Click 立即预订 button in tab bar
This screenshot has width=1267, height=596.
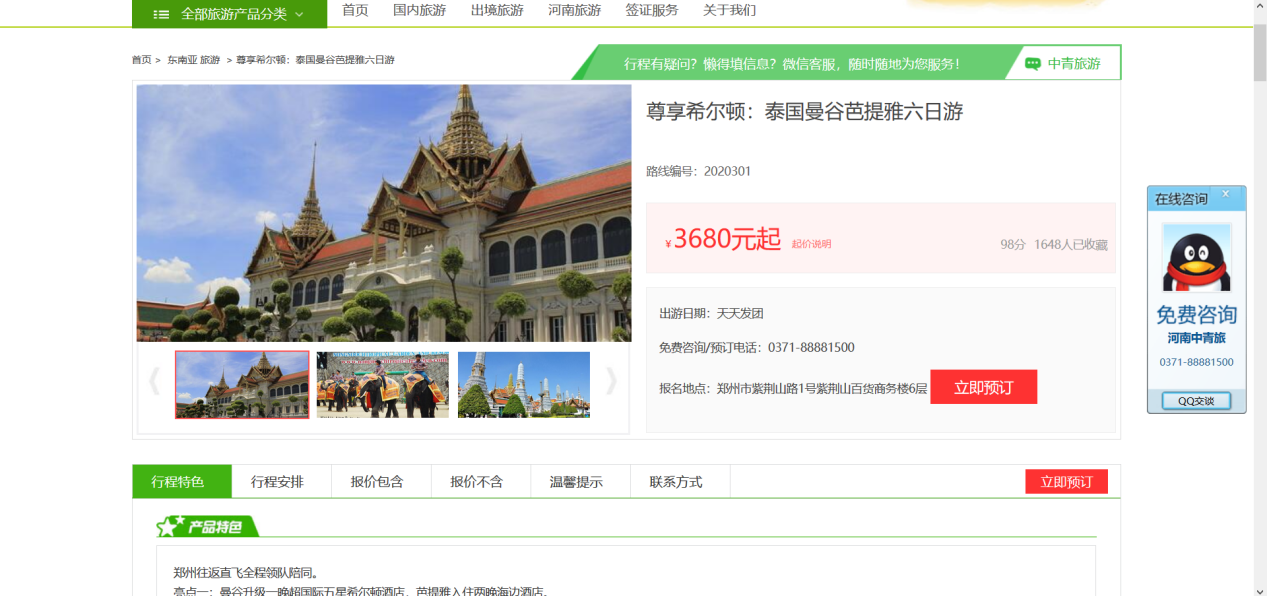point(1066,482)
